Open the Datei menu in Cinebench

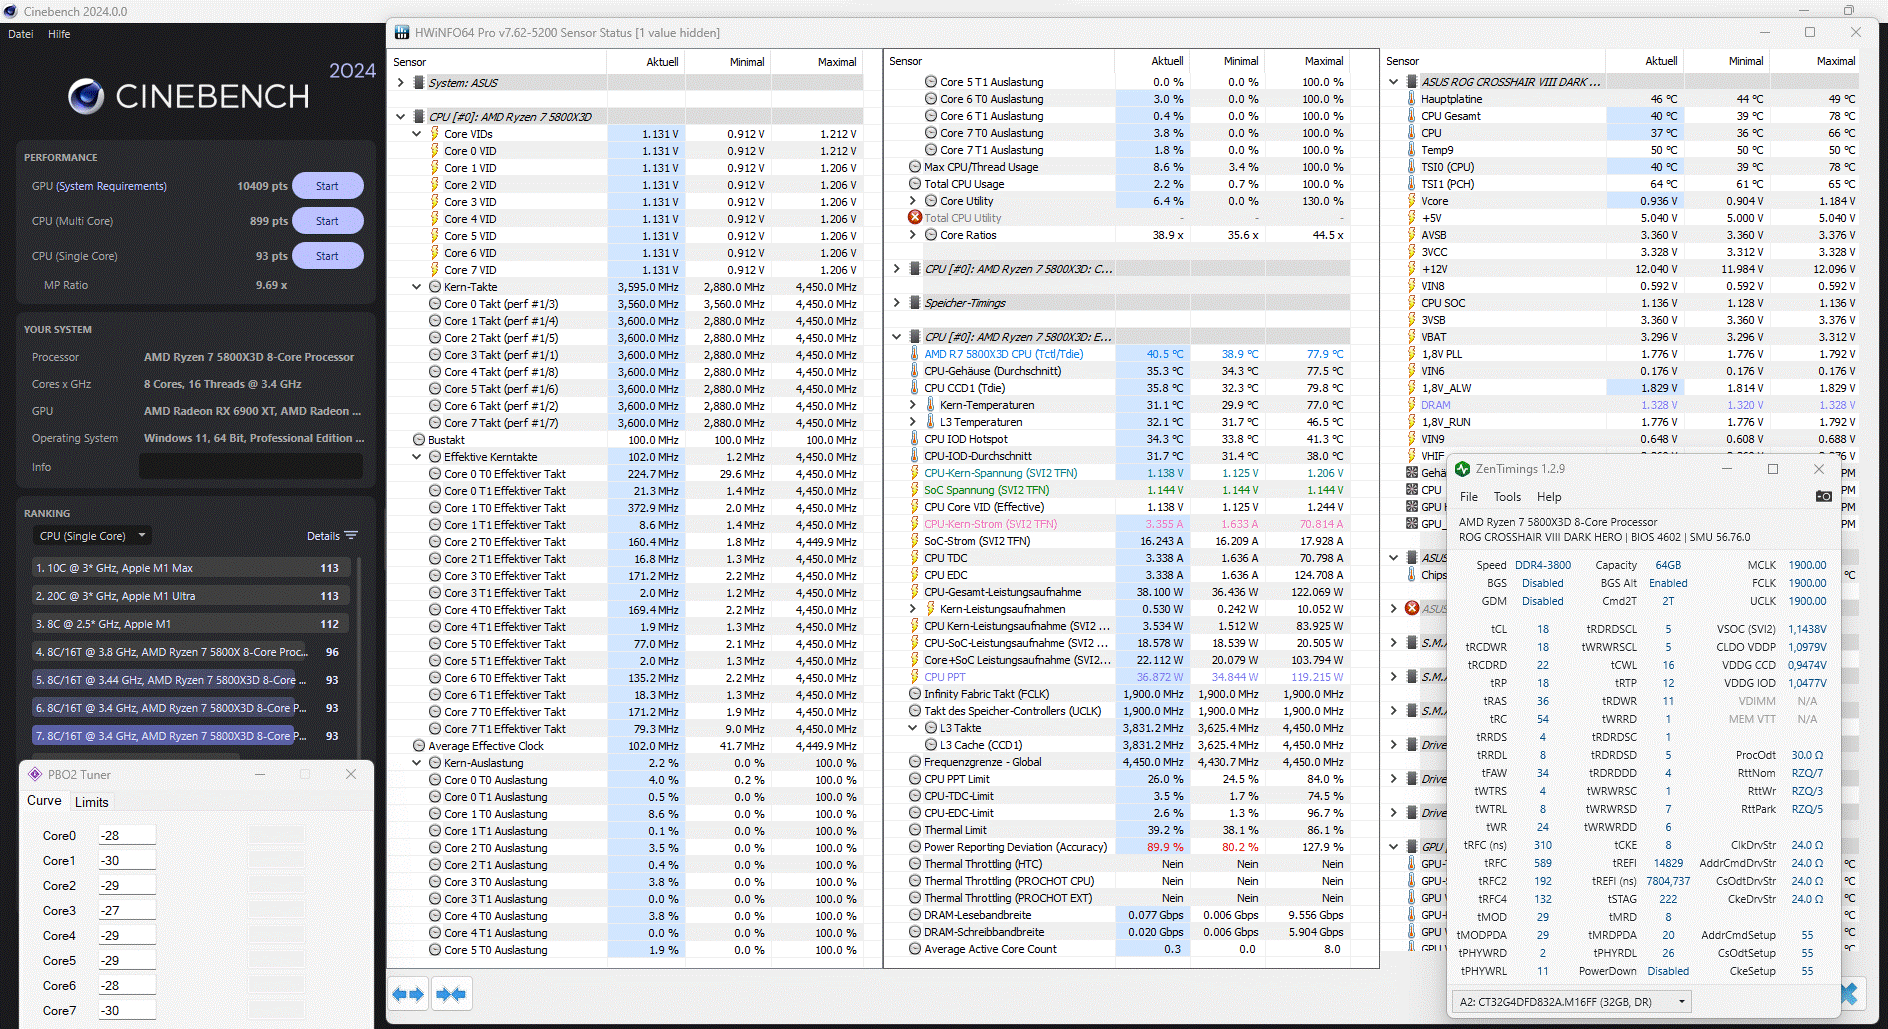coord(21,34)
